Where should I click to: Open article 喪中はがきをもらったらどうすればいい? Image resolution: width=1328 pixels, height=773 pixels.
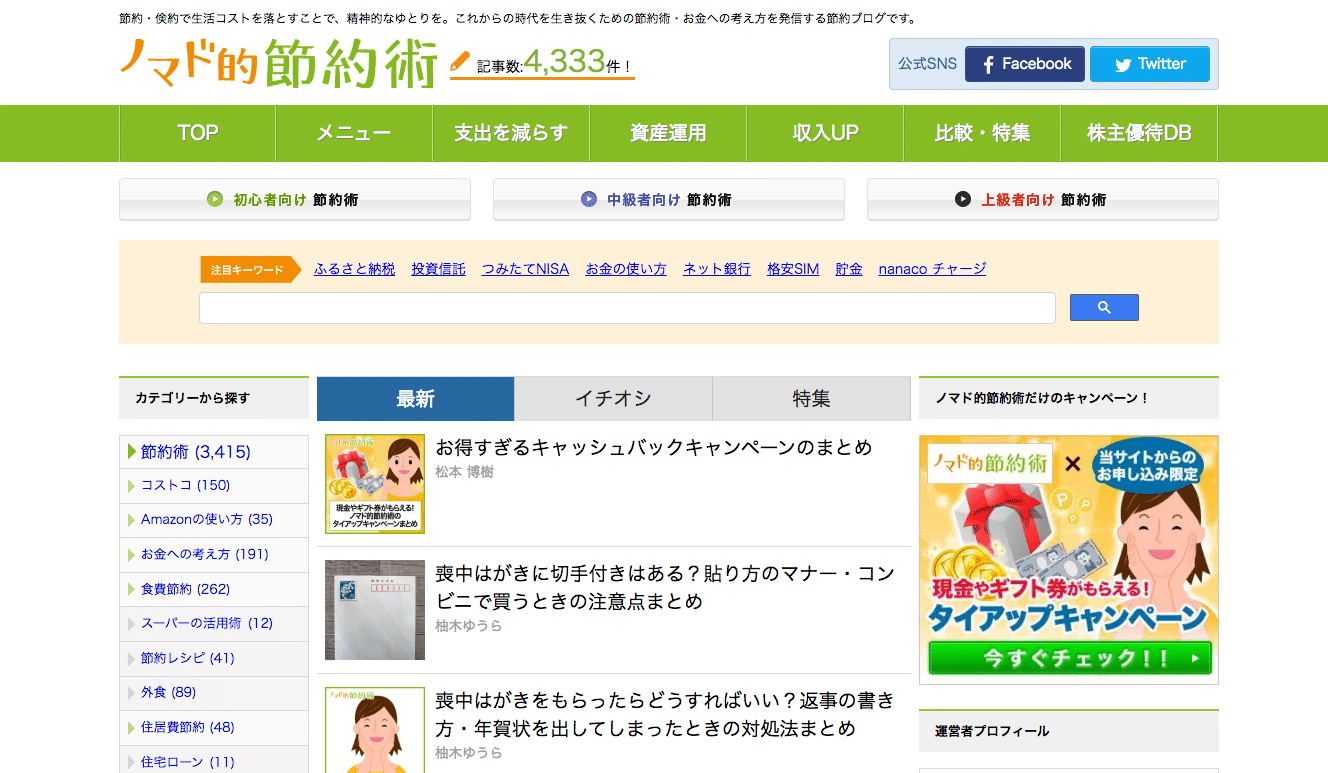click(x=665, y=714)
